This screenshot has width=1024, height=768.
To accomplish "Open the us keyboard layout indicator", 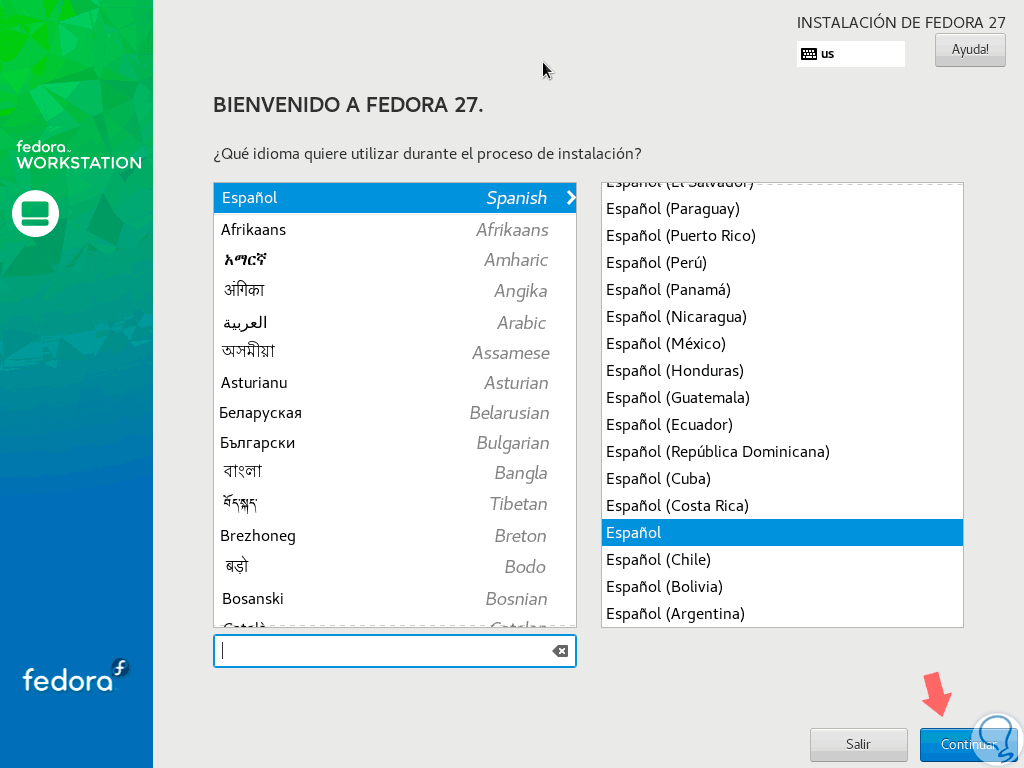I will pyautogui.click(x=850, y=54).
